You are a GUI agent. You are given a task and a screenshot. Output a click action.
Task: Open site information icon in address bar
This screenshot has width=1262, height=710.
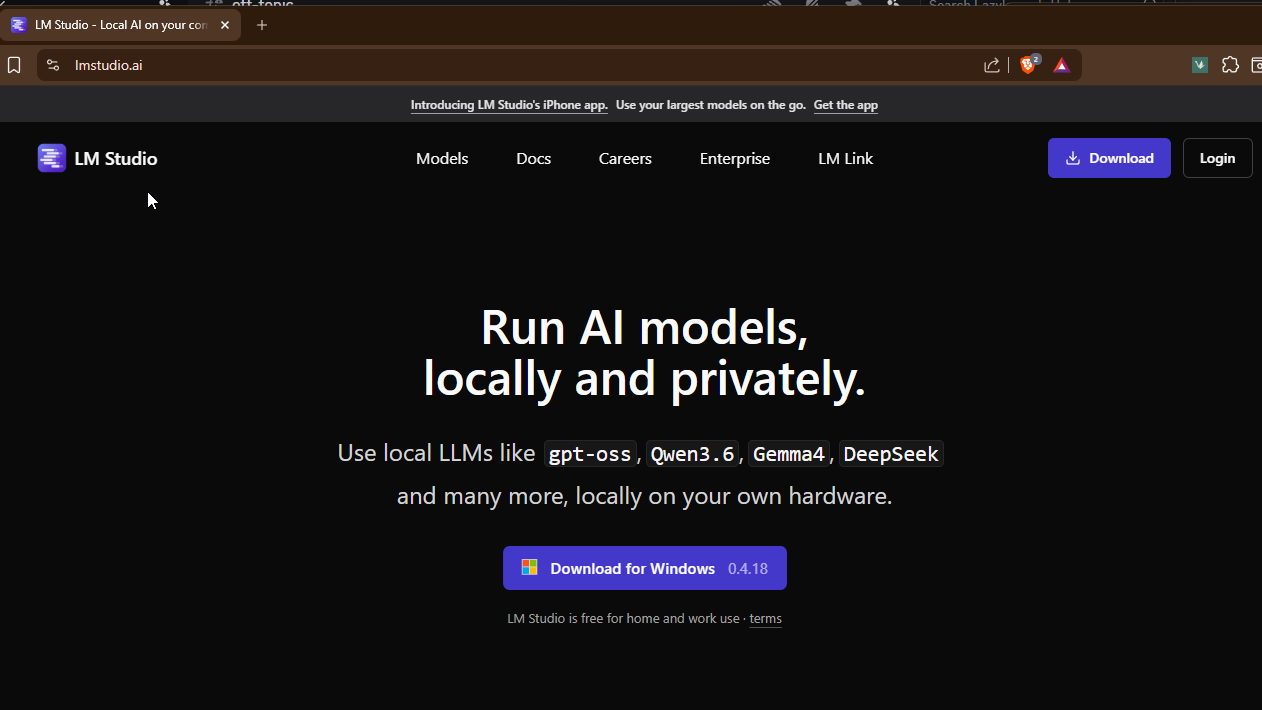[x=54, y=65]
